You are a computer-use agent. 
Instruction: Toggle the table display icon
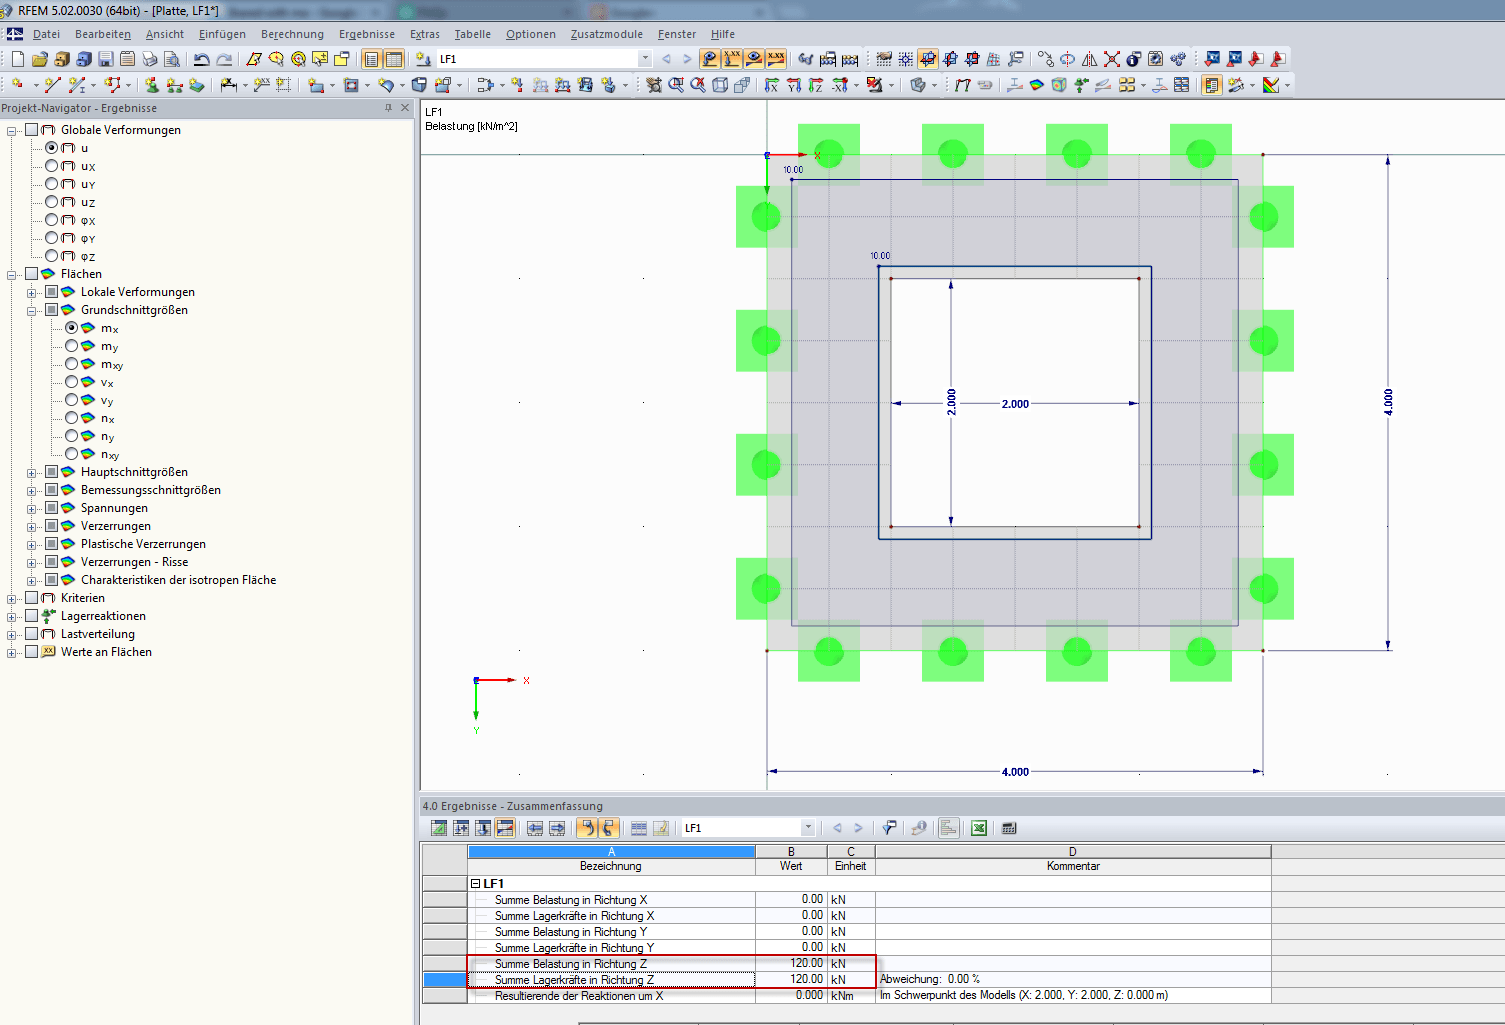pyautogui.click(x=394, y=59)
